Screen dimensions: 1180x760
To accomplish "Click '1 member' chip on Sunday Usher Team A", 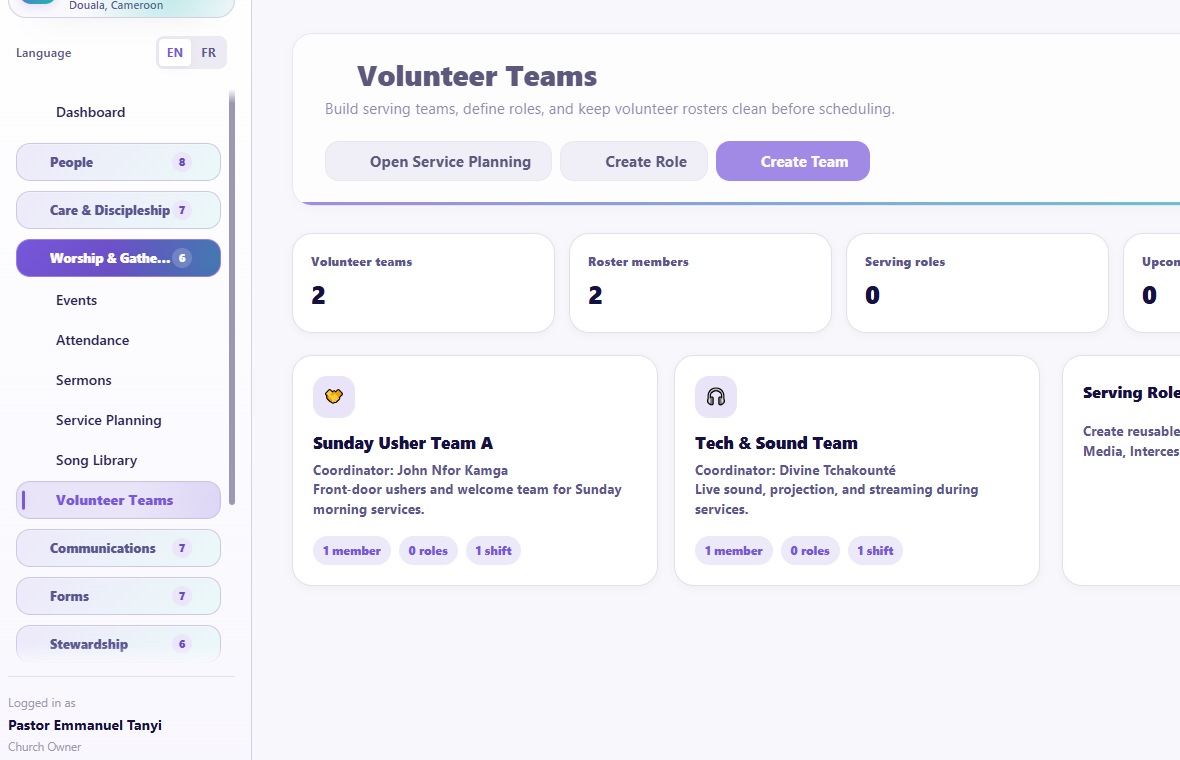I will pos(351,551).
